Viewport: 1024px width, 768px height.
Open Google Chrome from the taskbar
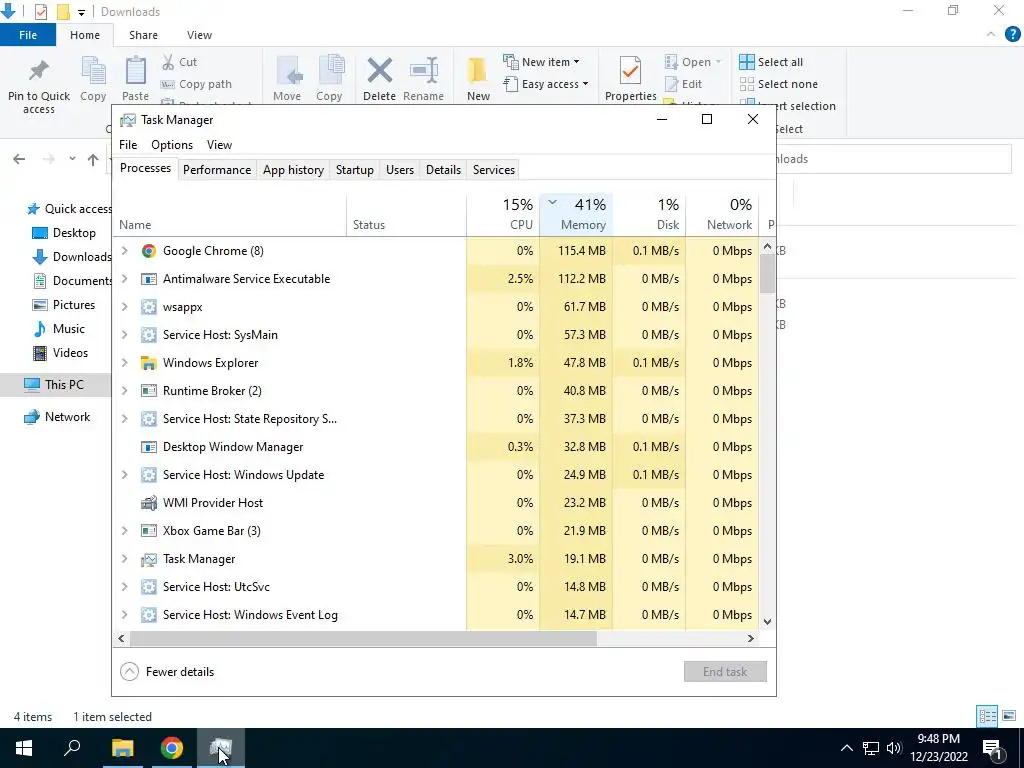click(172, 748)
